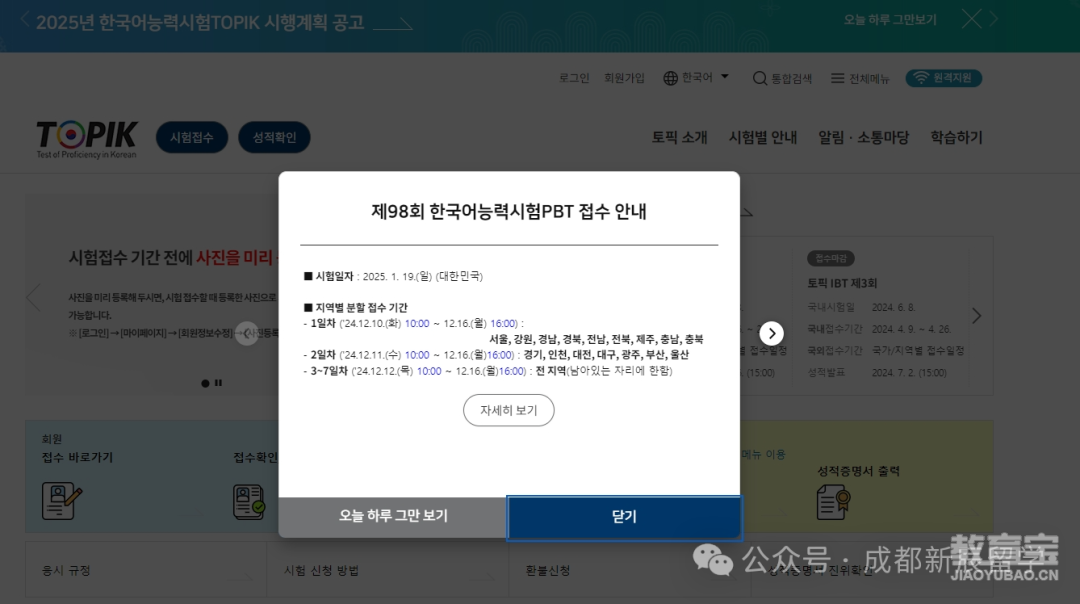The image size is (1080, 604).
Task: Click the rightmost arrow in top banner
Action: (x=993, y=19)
